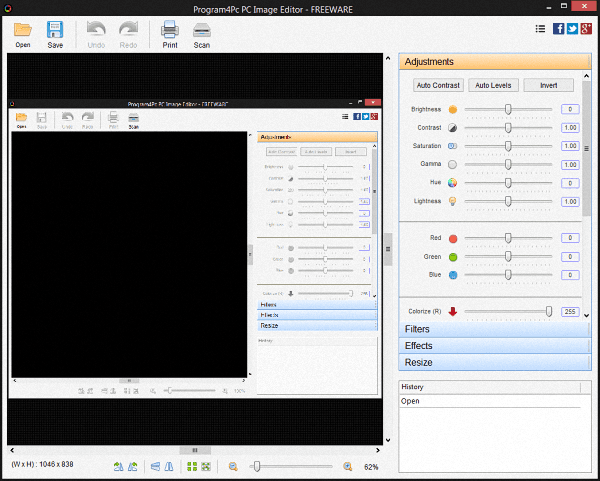The height and width of the screenshot is (481, 600).
Task: Click the Gamma gray circle icon
Action: point(453,165)
